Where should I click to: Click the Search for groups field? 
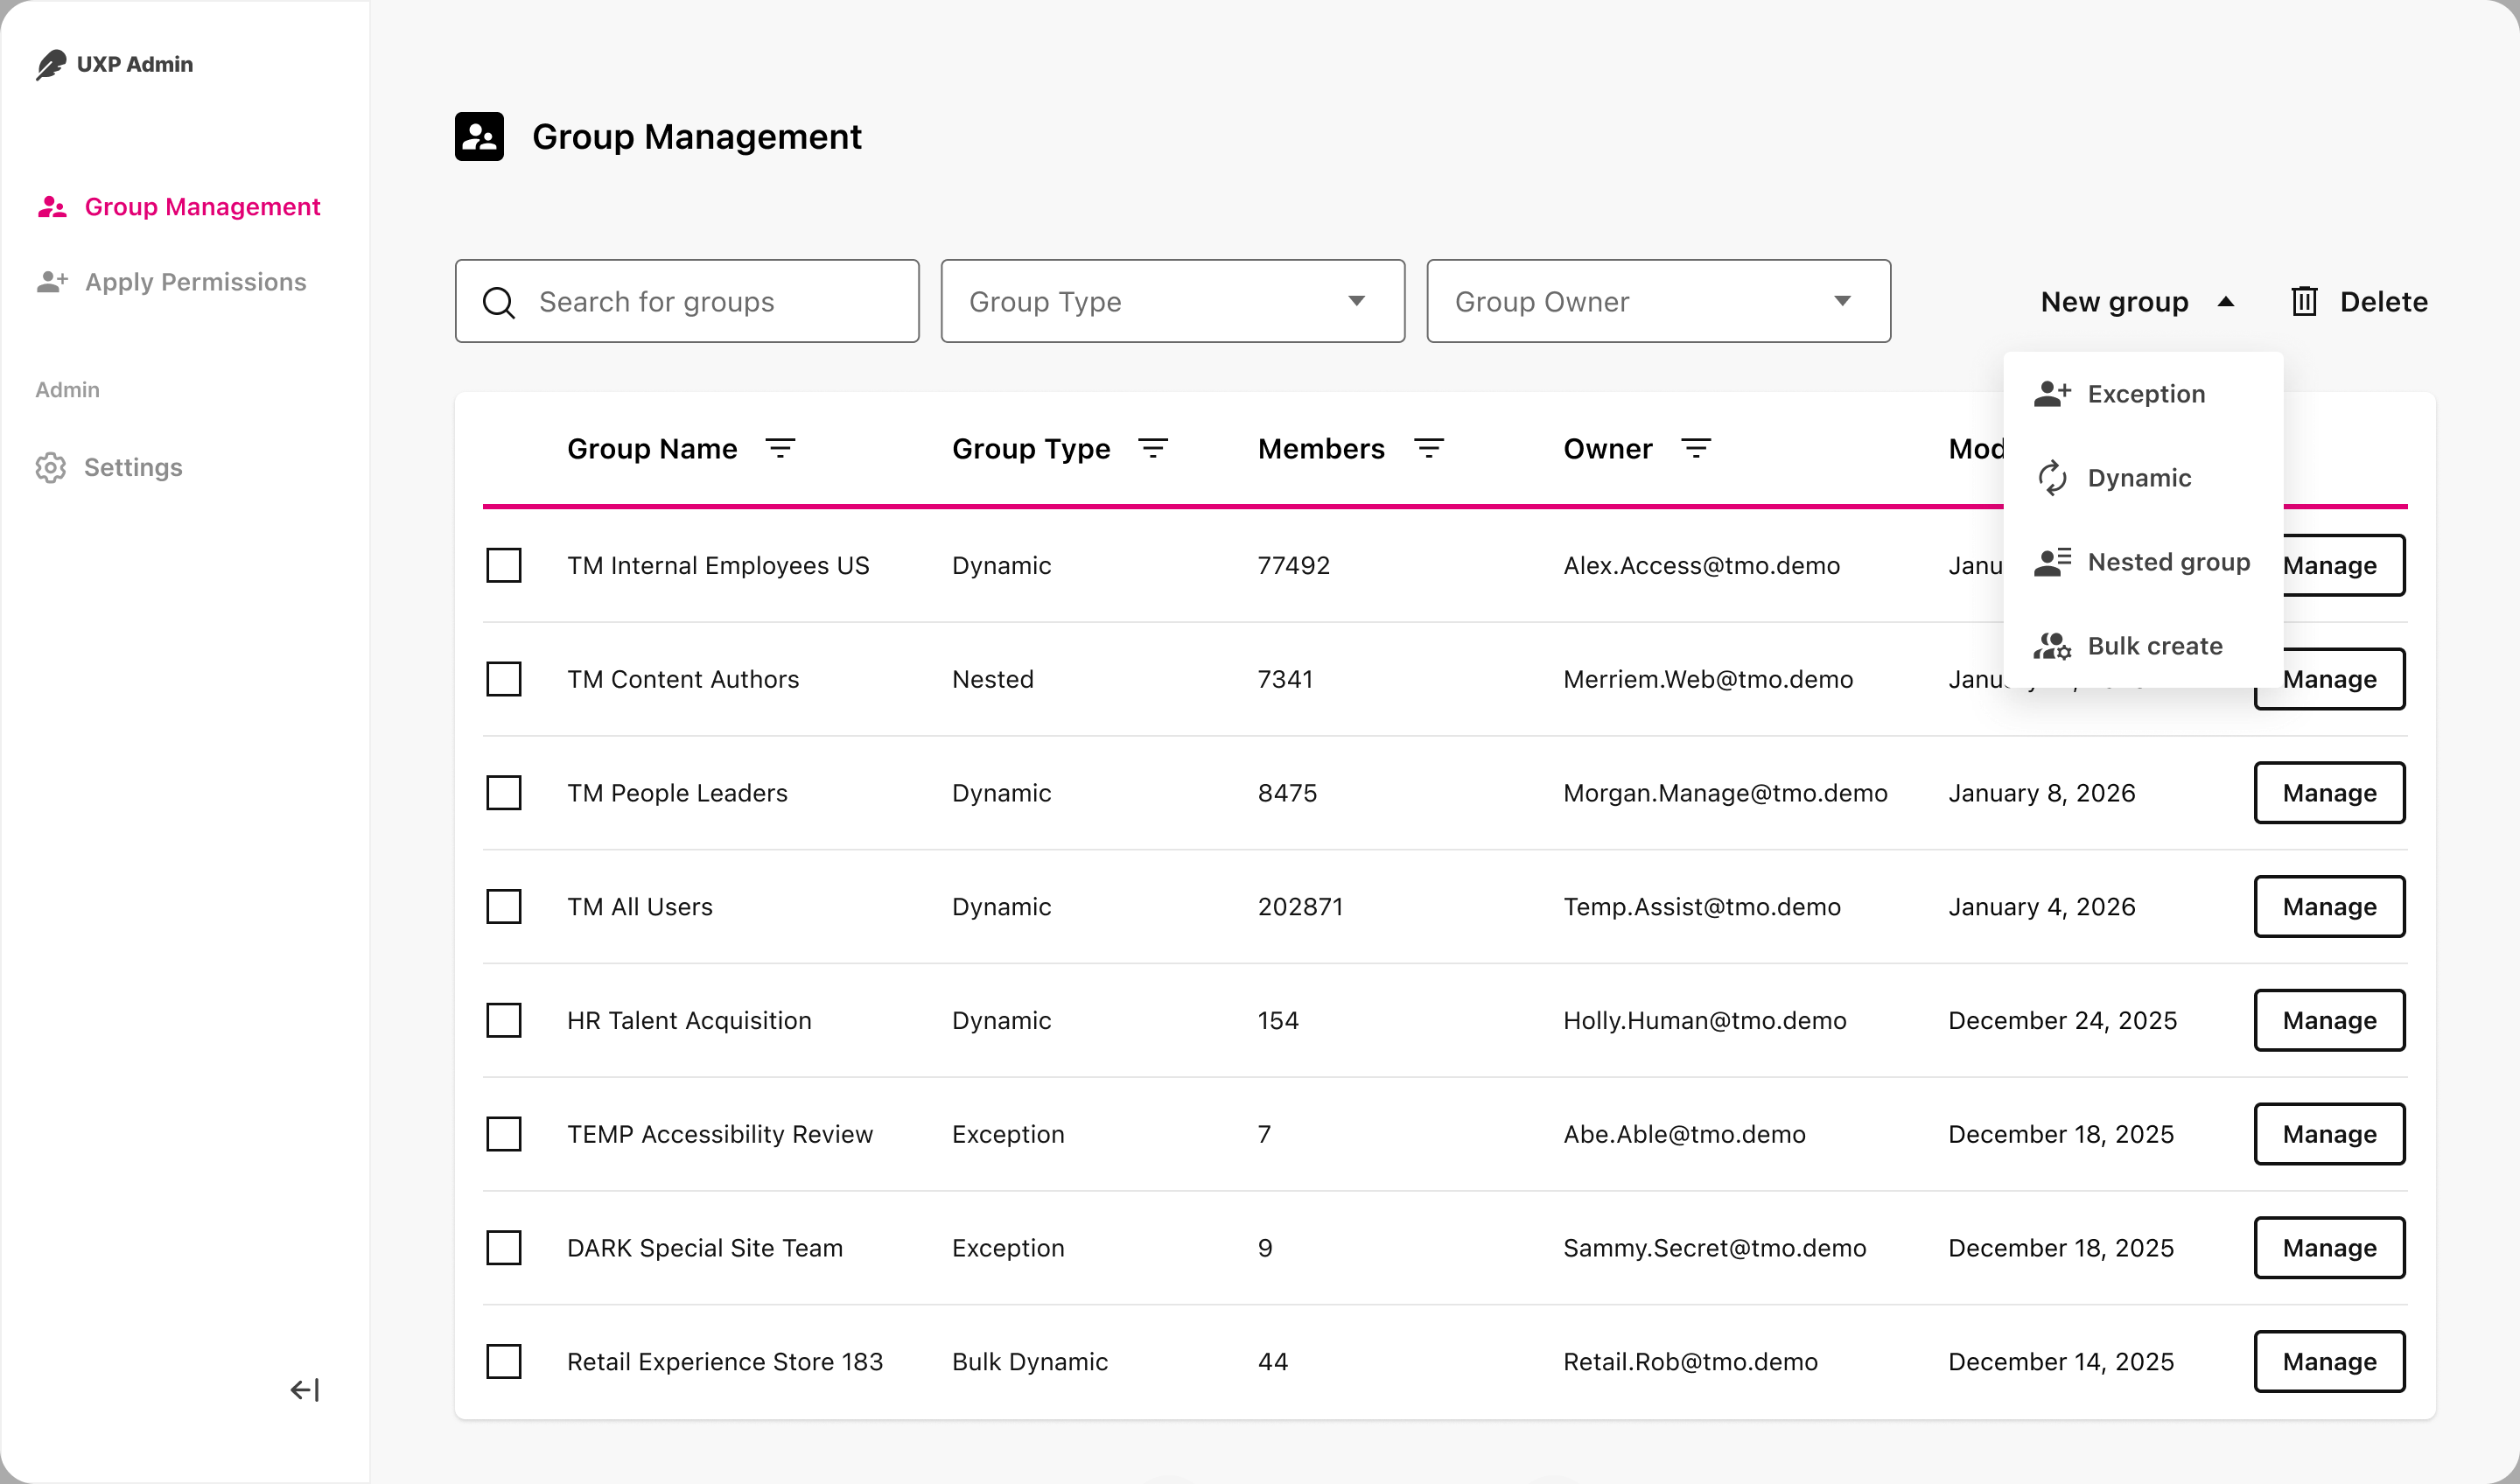[687, 301]
